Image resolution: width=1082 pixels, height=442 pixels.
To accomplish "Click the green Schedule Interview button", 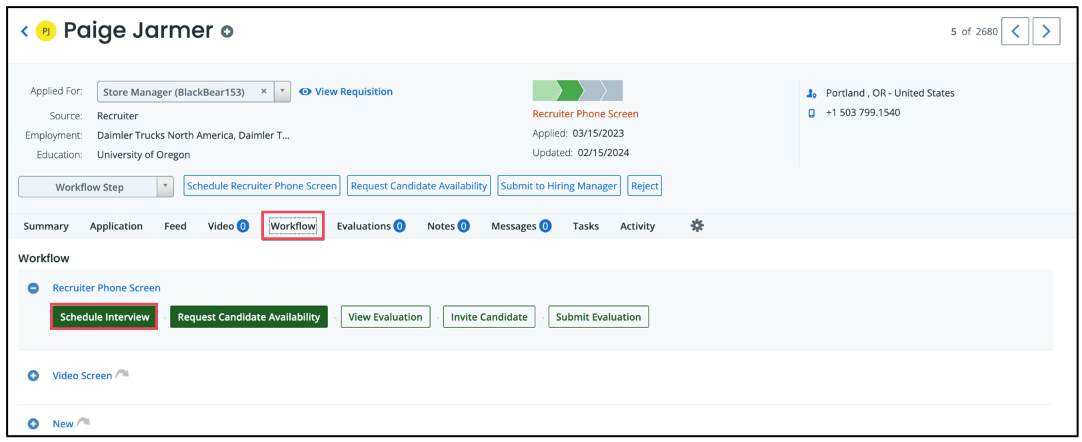I will point(104,317).
